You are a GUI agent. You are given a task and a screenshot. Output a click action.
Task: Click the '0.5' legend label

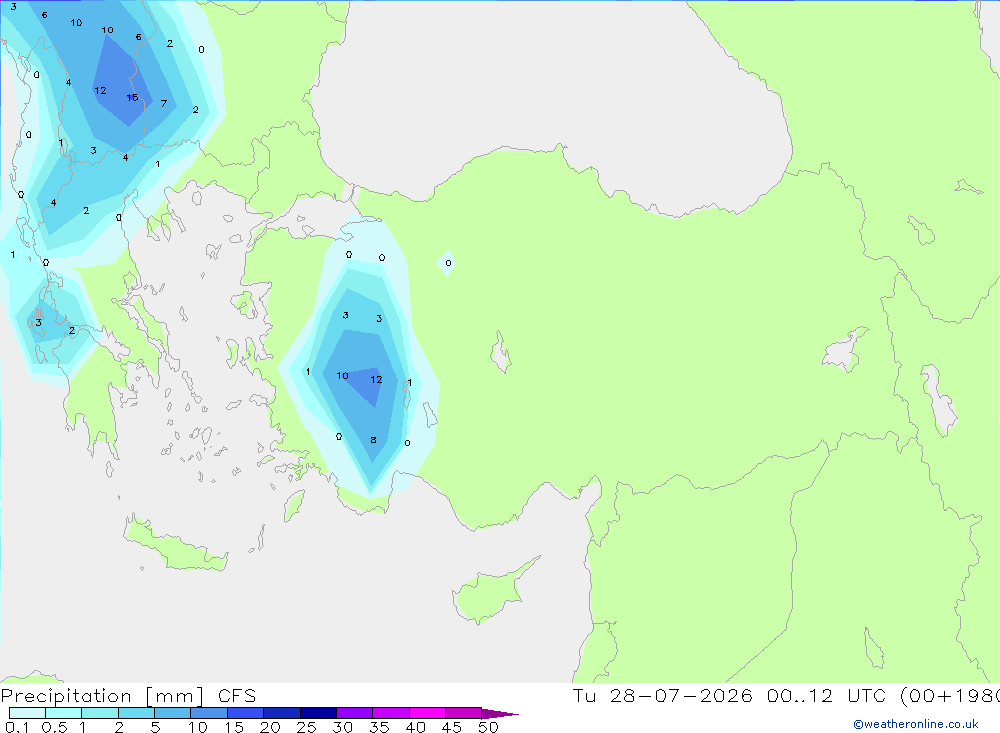(54, 727)
